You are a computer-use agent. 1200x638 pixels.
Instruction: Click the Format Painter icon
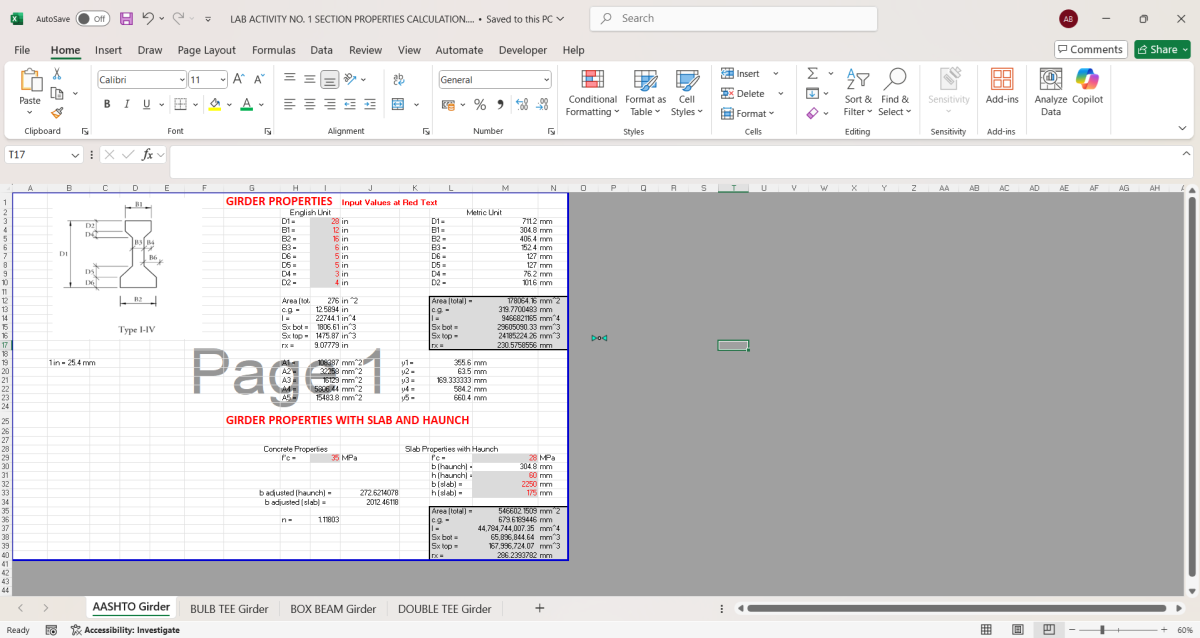[x=57, y=113]
